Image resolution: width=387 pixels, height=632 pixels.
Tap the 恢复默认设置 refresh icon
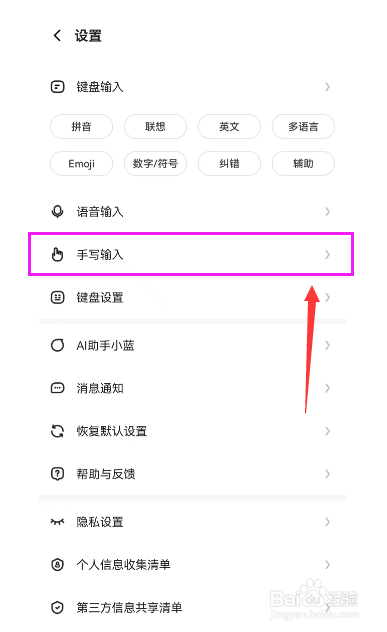pos(57,431)
